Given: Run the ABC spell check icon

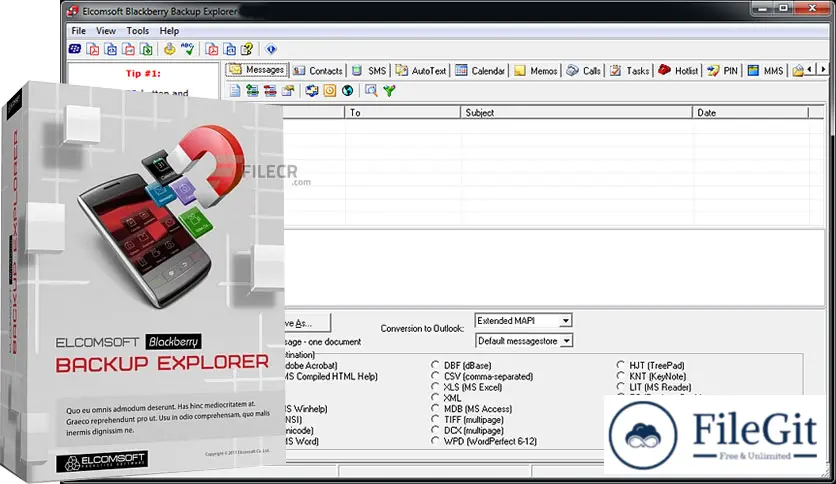Looking at the screenshot, I should 187,49.
